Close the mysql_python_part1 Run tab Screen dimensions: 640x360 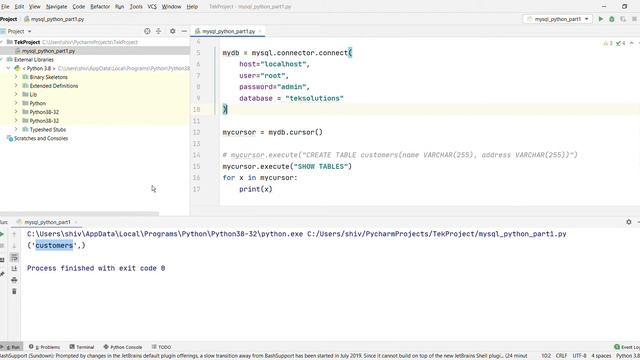[x=76, y=222]
